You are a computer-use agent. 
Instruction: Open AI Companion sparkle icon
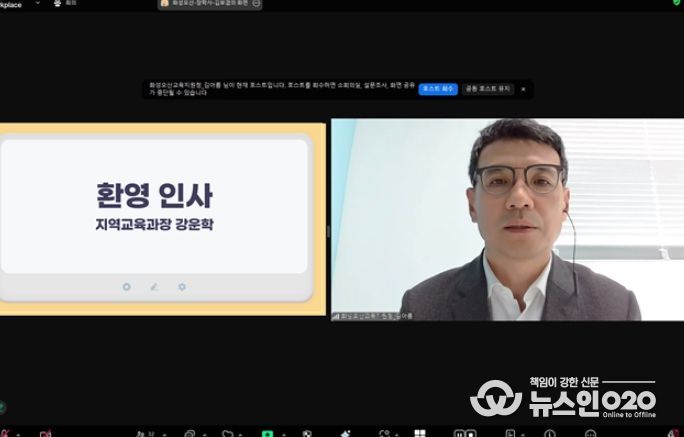345,434
